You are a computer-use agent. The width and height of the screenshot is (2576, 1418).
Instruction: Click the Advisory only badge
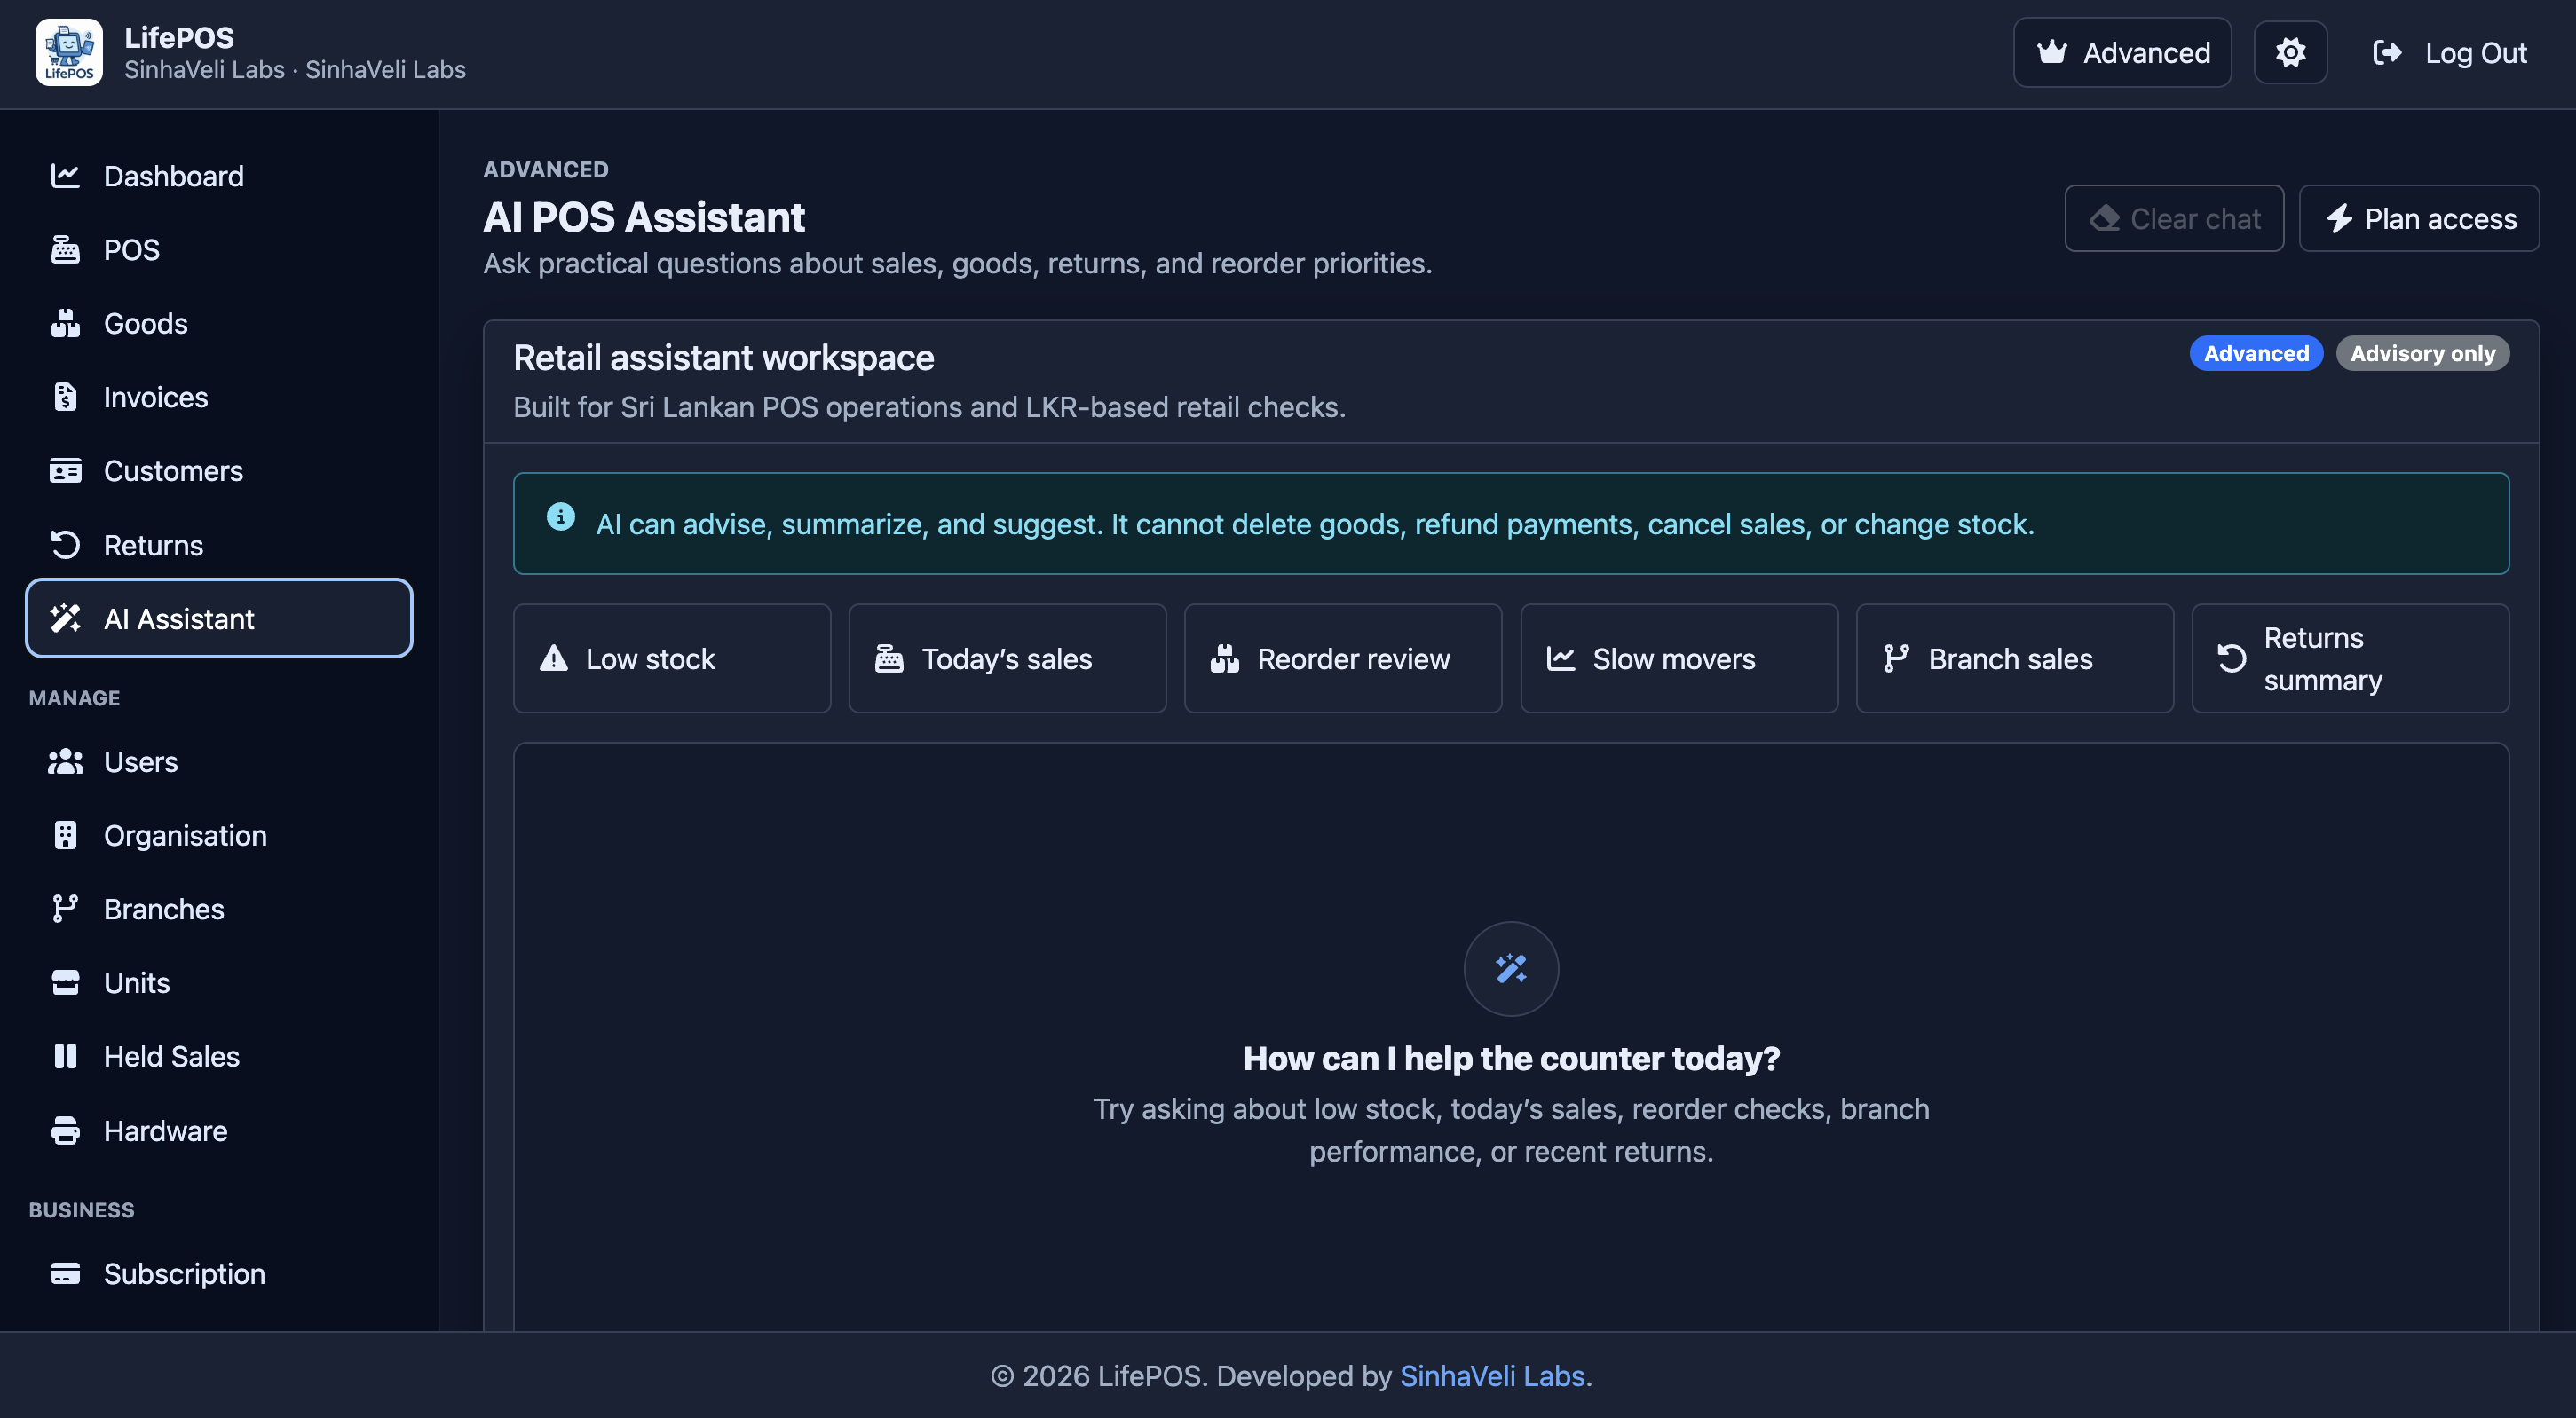tap(2422, 353)
